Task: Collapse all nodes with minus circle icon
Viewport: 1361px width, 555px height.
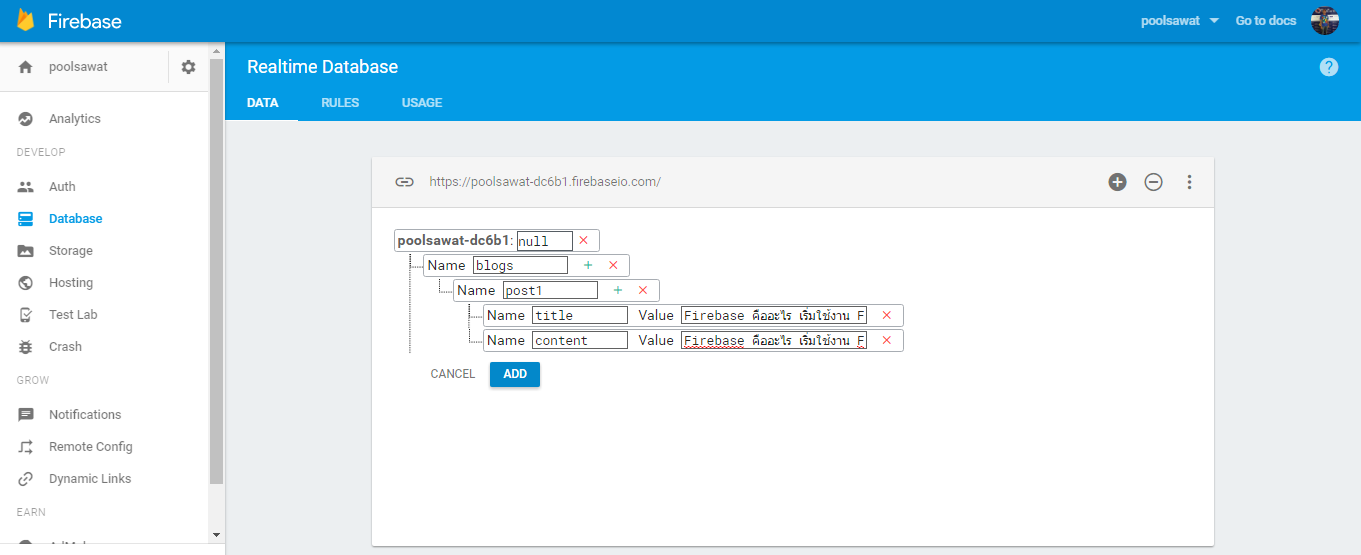Action: [x=1153, y=182]
